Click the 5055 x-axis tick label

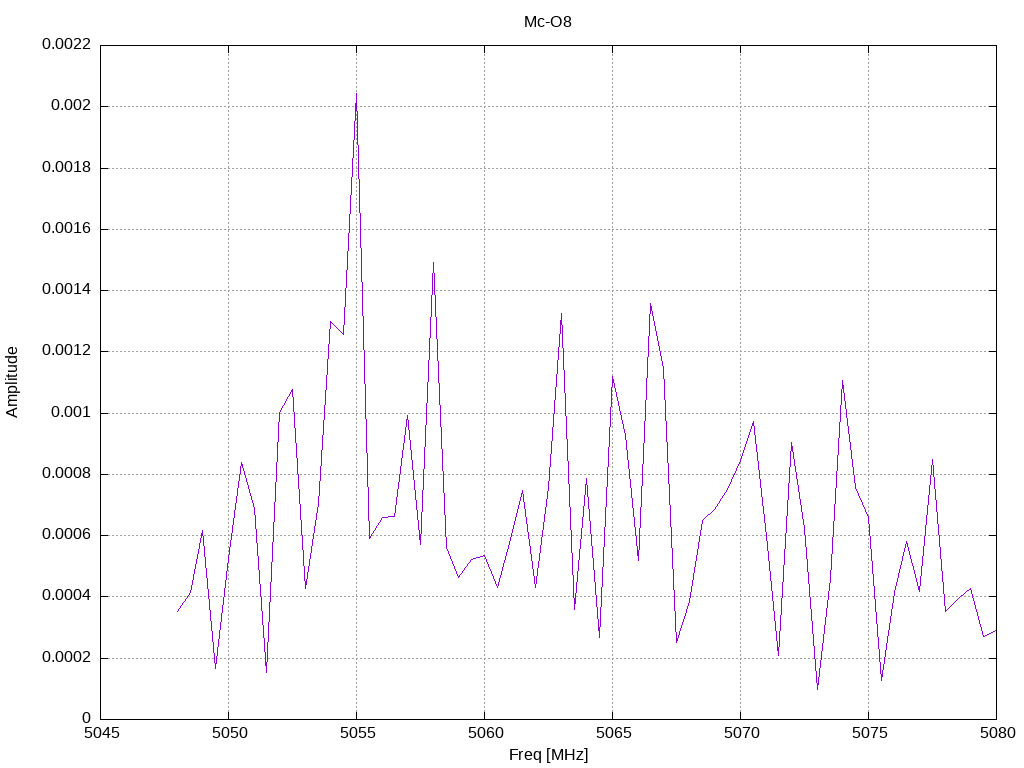pyautogui.click(x=357, y=733)
